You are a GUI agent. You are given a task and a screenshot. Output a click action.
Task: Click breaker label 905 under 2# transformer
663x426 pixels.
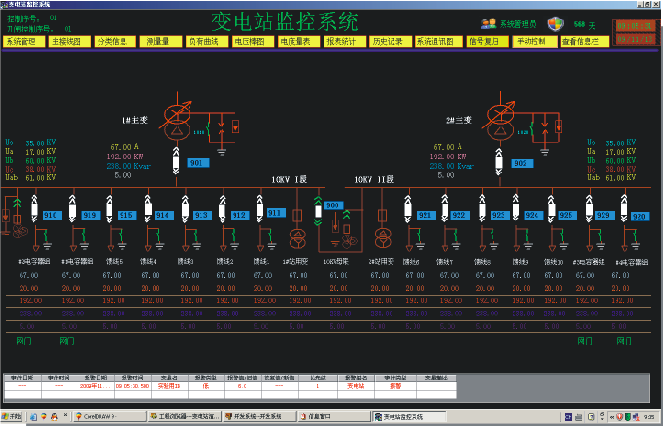tap(519, 162)
